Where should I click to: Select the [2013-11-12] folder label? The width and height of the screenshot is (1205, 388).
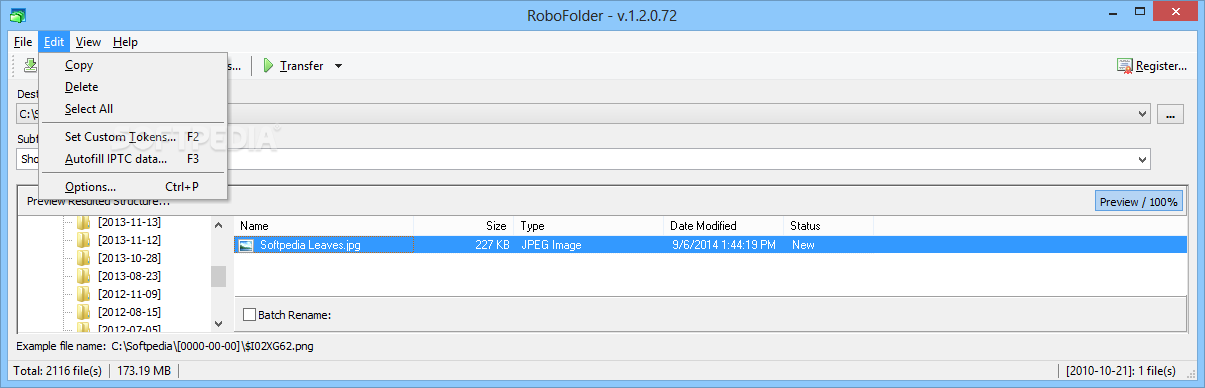tap(128, 240)
